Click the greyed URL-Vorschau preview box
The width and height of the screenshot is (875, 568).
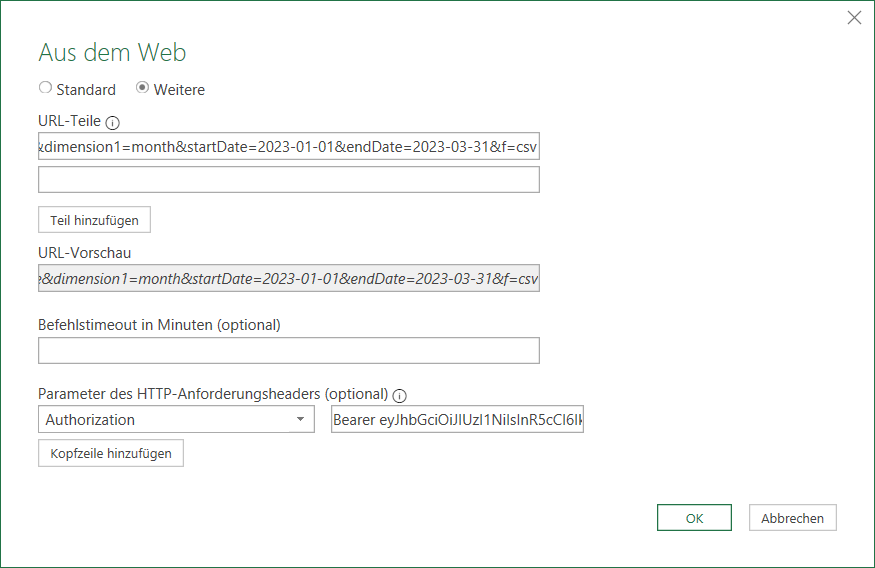[288, 278]
